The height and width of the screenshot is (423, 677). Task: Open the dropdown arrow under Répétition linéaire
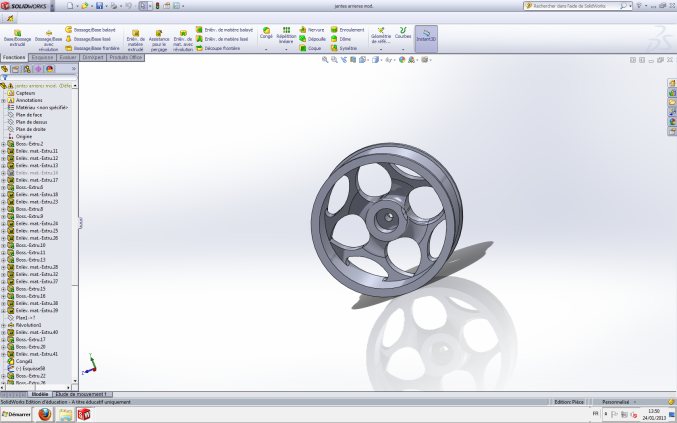286,50
